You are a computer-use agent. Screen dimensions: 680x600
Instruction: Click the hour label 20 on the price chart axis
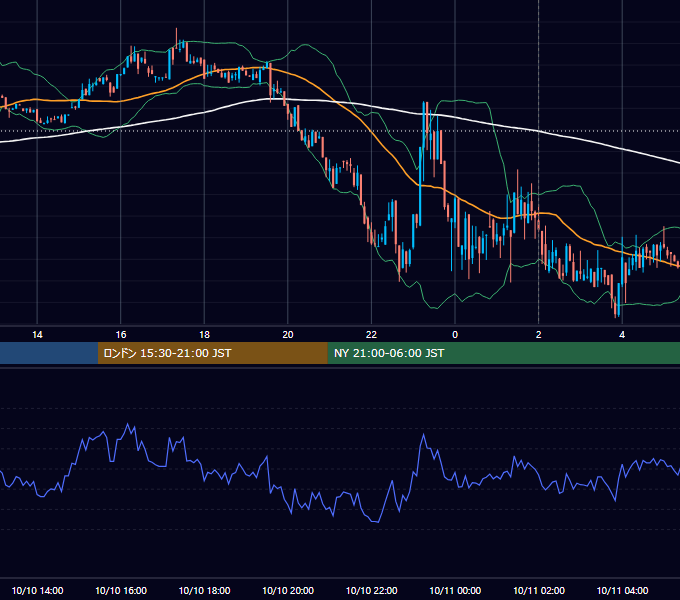[288, 335]
